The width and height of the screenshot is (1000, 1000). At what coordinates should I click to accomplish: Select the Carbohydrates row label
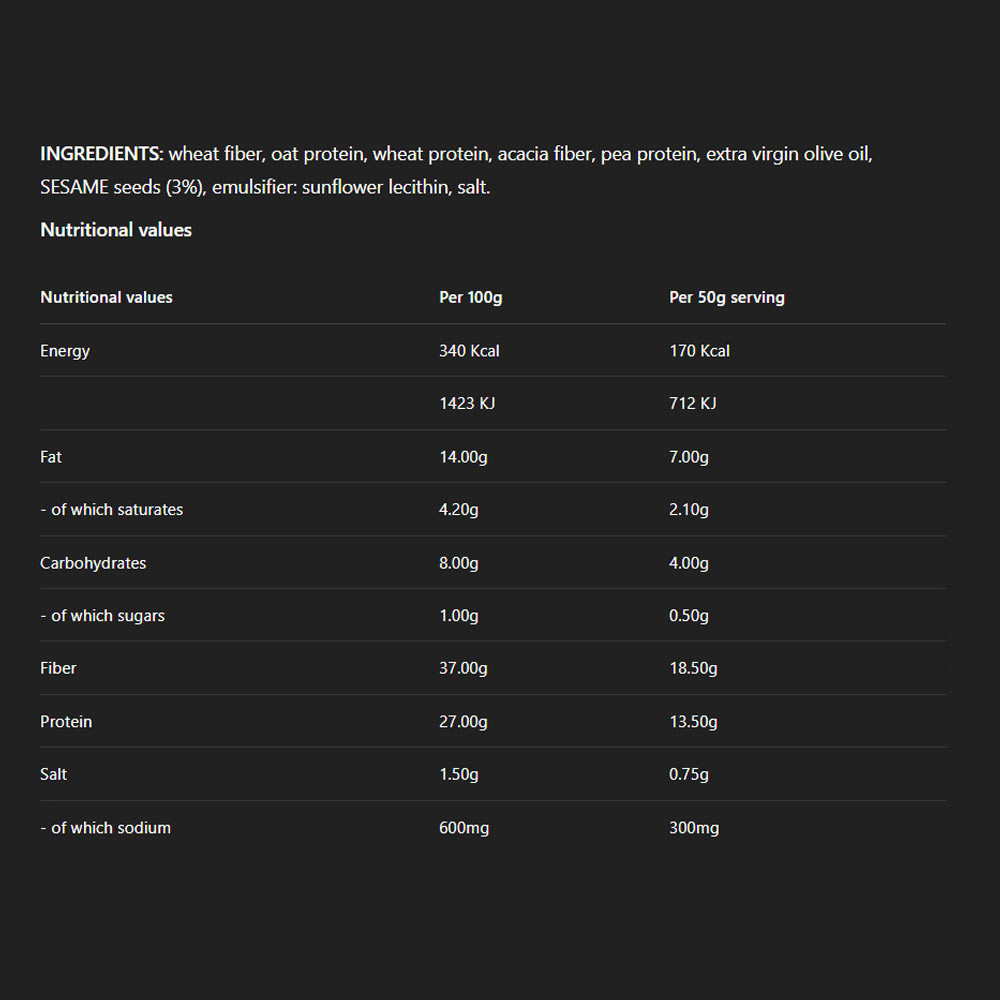(93, 563)
